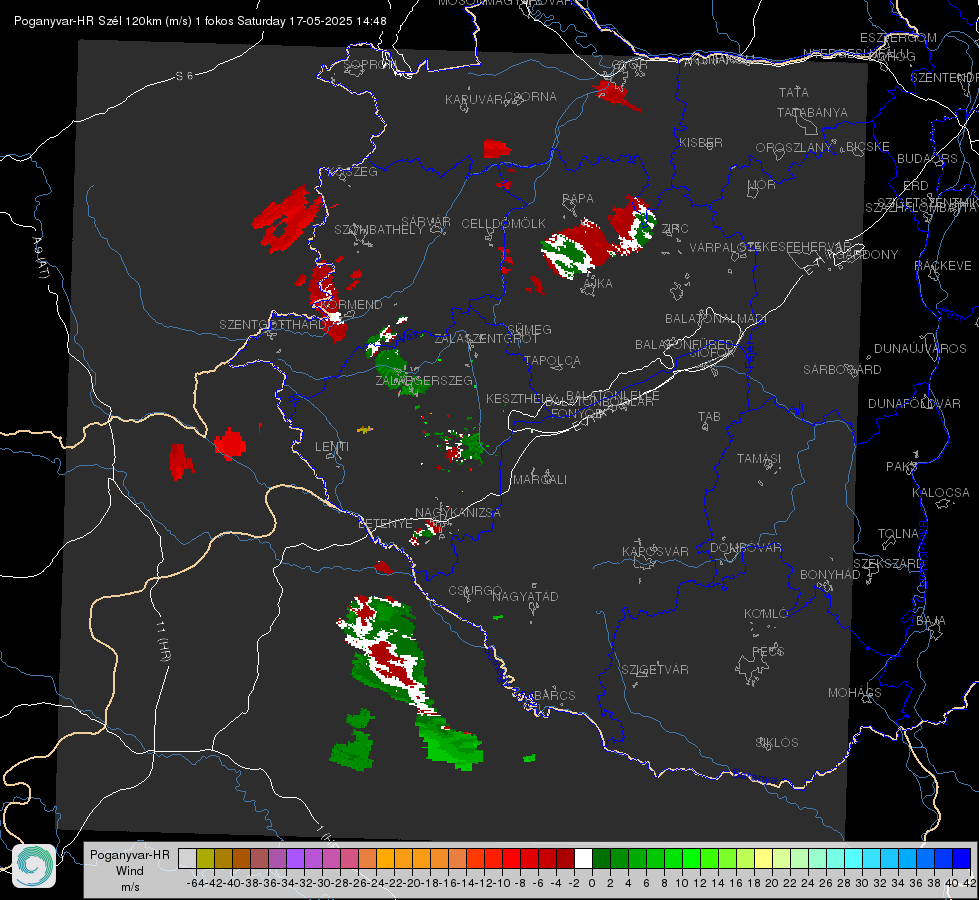Click the KAPOSVAR city label

pos(655,551)
